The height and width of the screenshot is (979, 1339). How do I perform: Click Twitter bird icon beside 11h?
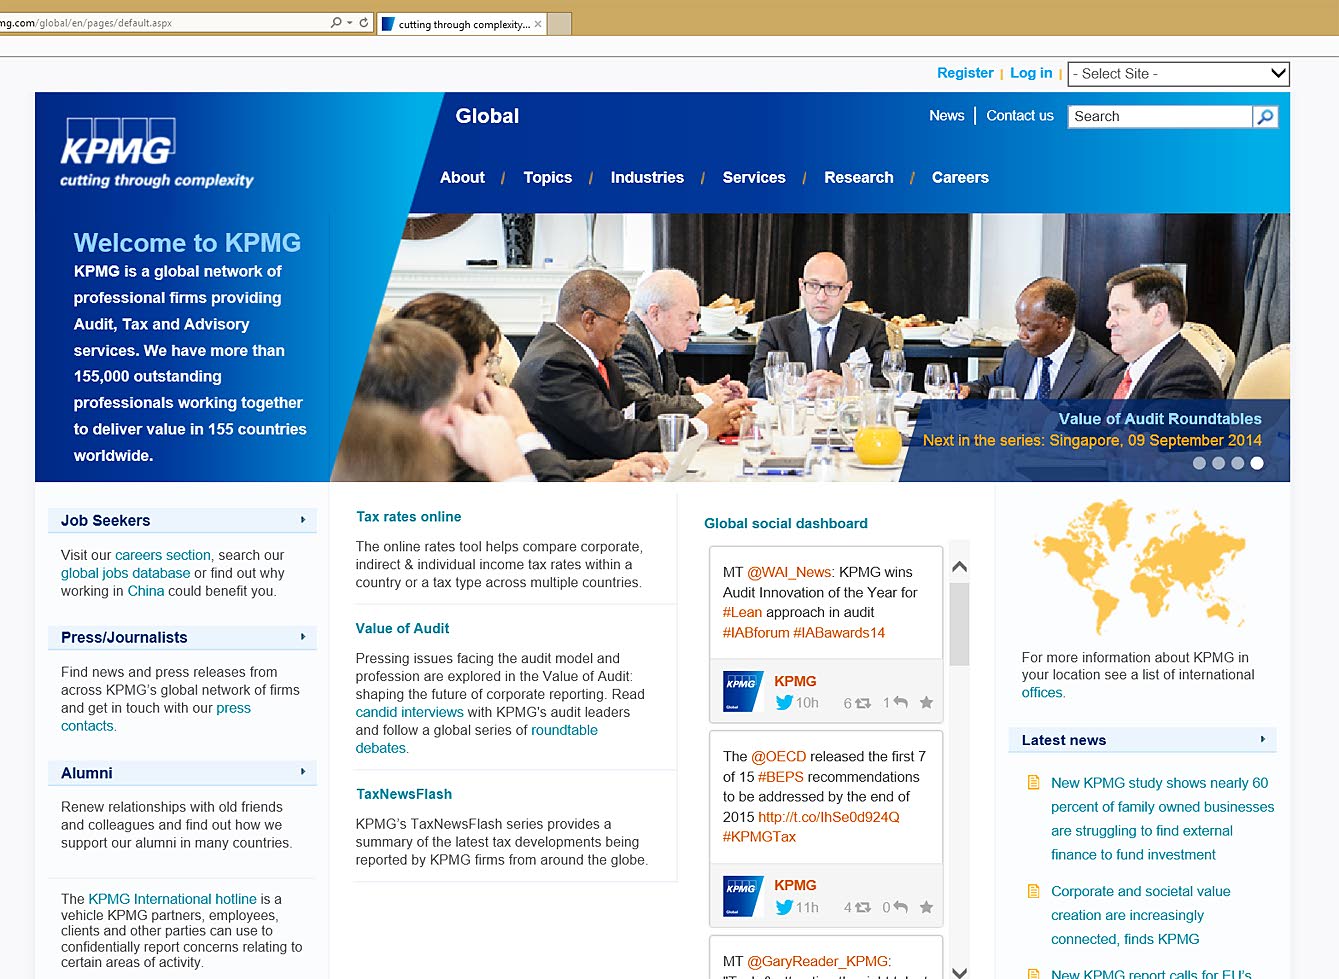pos(784,907)
